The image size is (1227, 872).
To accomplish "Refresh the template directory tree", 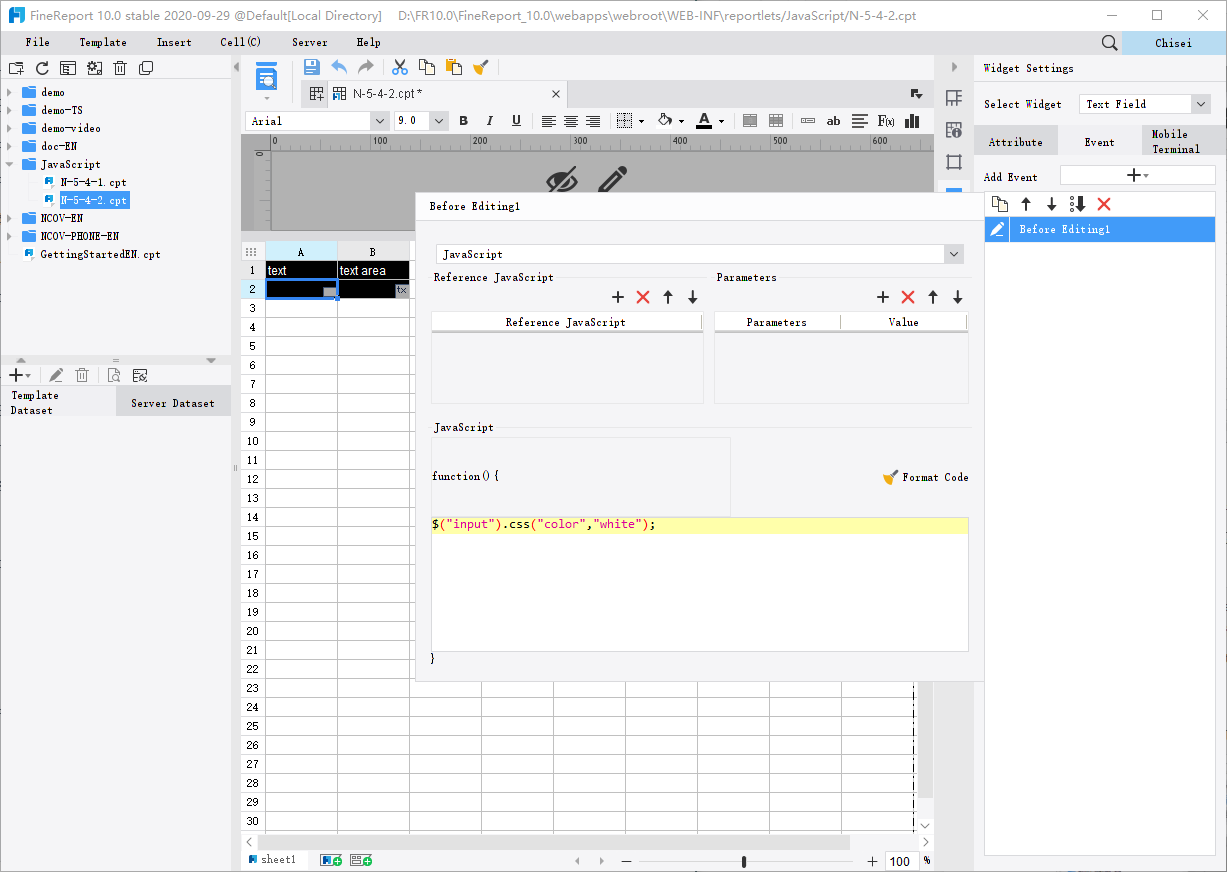I will click(x=42, y=68).
